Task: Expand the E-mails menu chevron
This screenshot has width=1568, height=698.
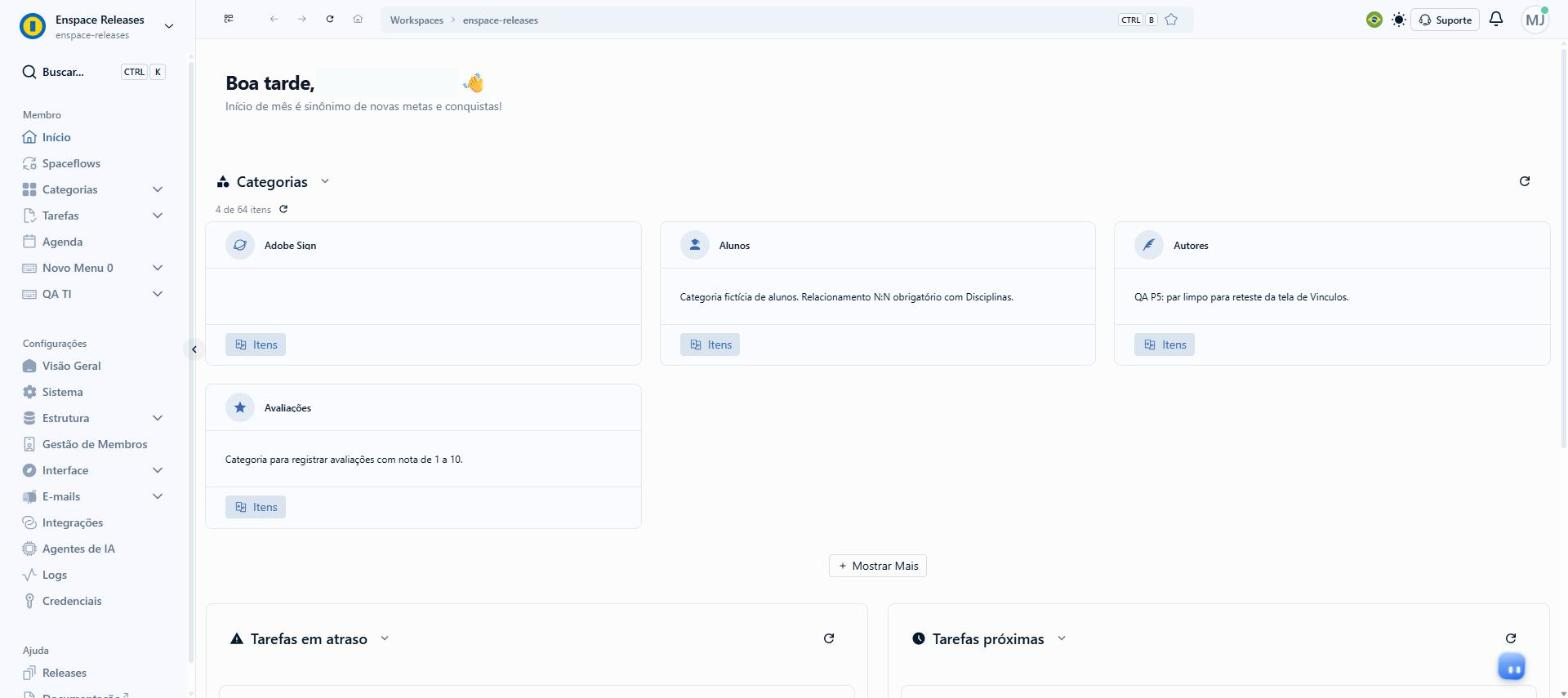Action: pos(157,496)
